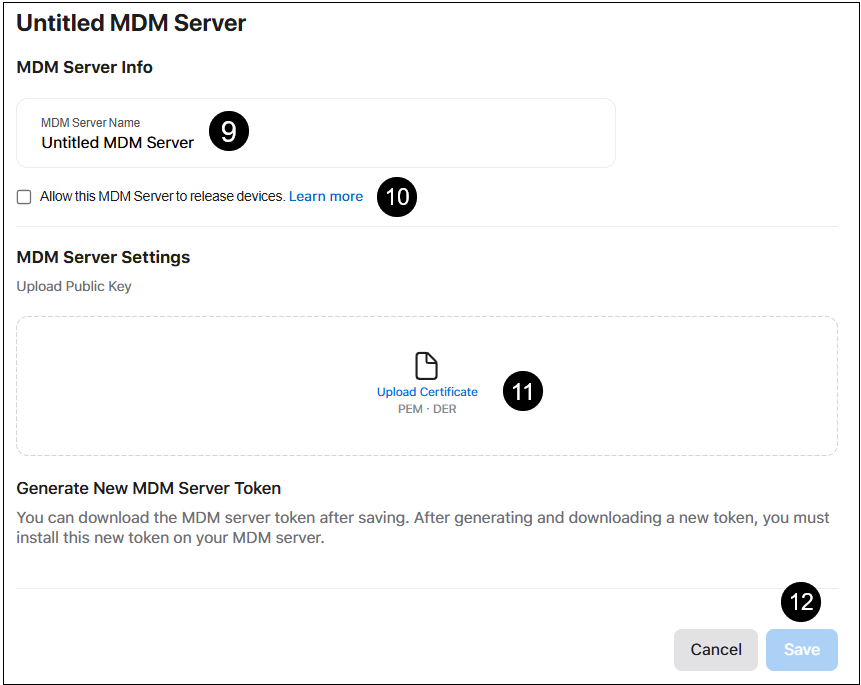This screenshot has height=685, width=861.
Task: Click the number 10 callout badge
Action: pos(397,197)
